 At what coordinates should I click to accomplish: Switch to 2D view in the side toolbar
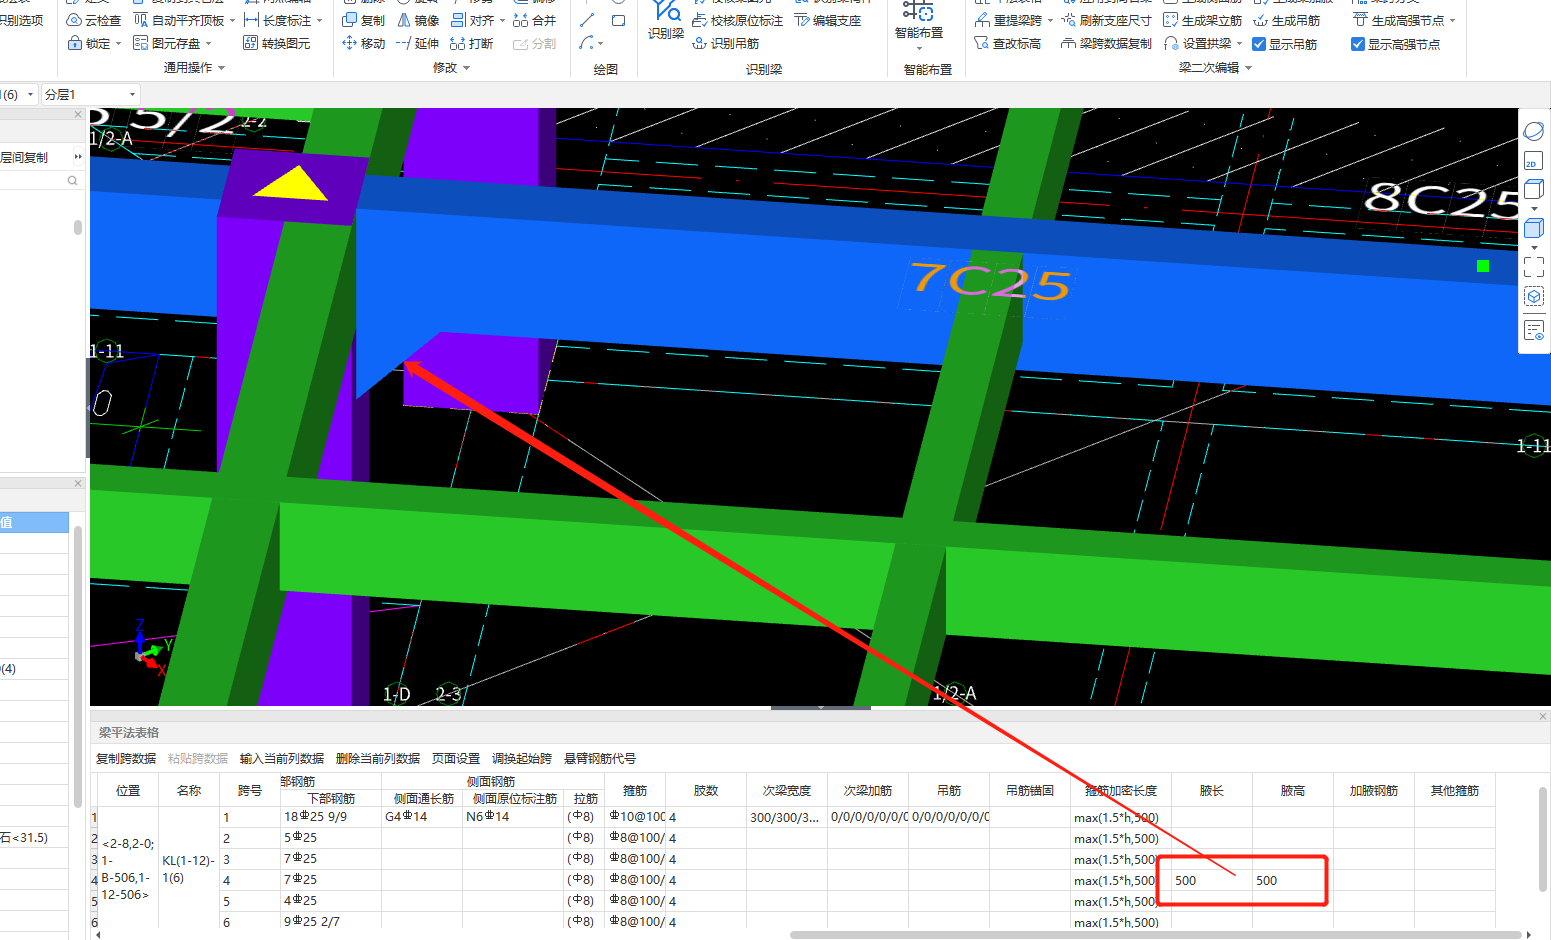(1533, 161)
